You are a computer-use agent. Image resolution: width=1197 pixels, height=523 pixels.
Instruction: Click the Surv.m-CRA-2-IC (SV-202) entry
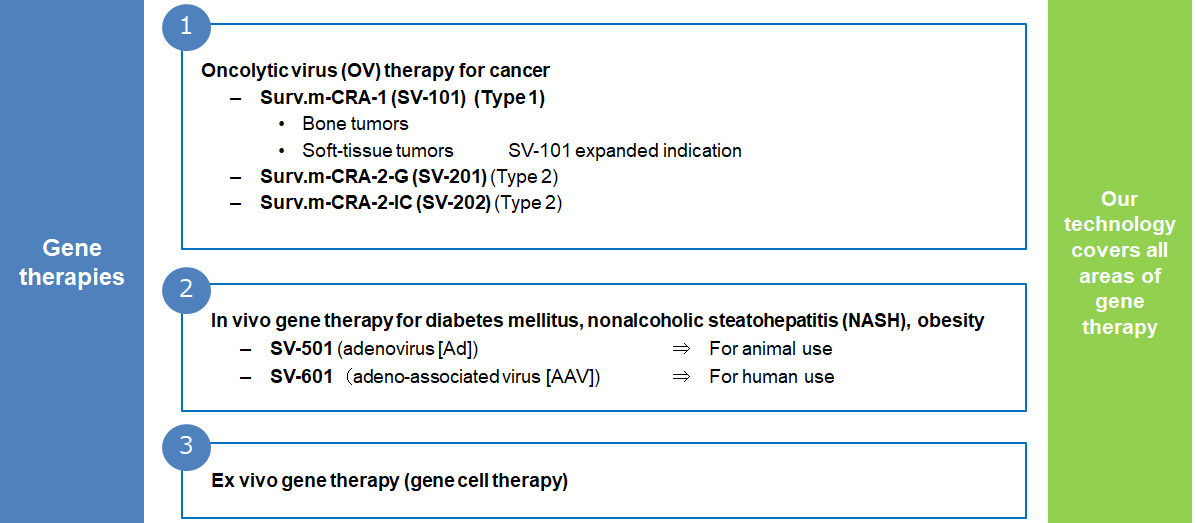click(411, 204)
